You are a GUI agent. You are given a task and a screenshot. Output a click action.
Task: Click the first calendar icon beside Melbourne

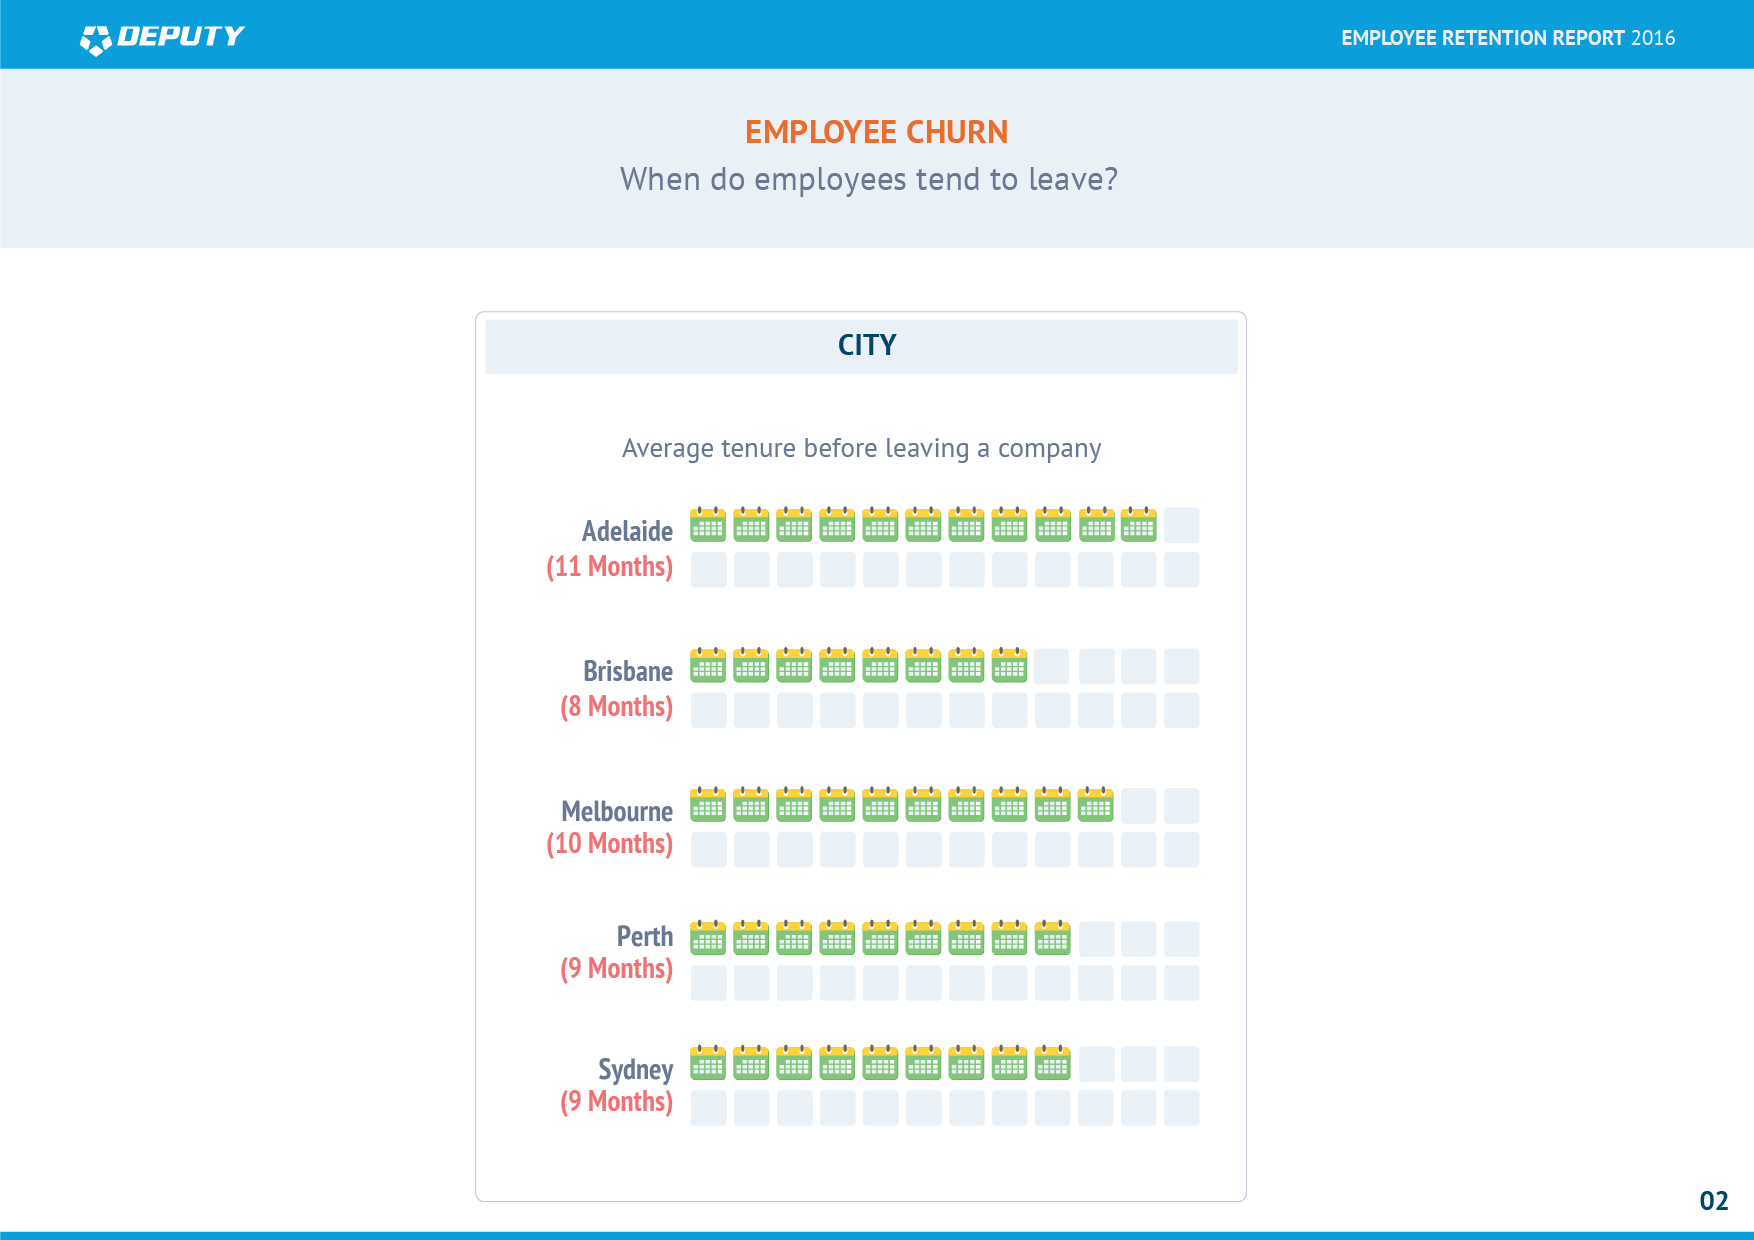click(708, 805)
